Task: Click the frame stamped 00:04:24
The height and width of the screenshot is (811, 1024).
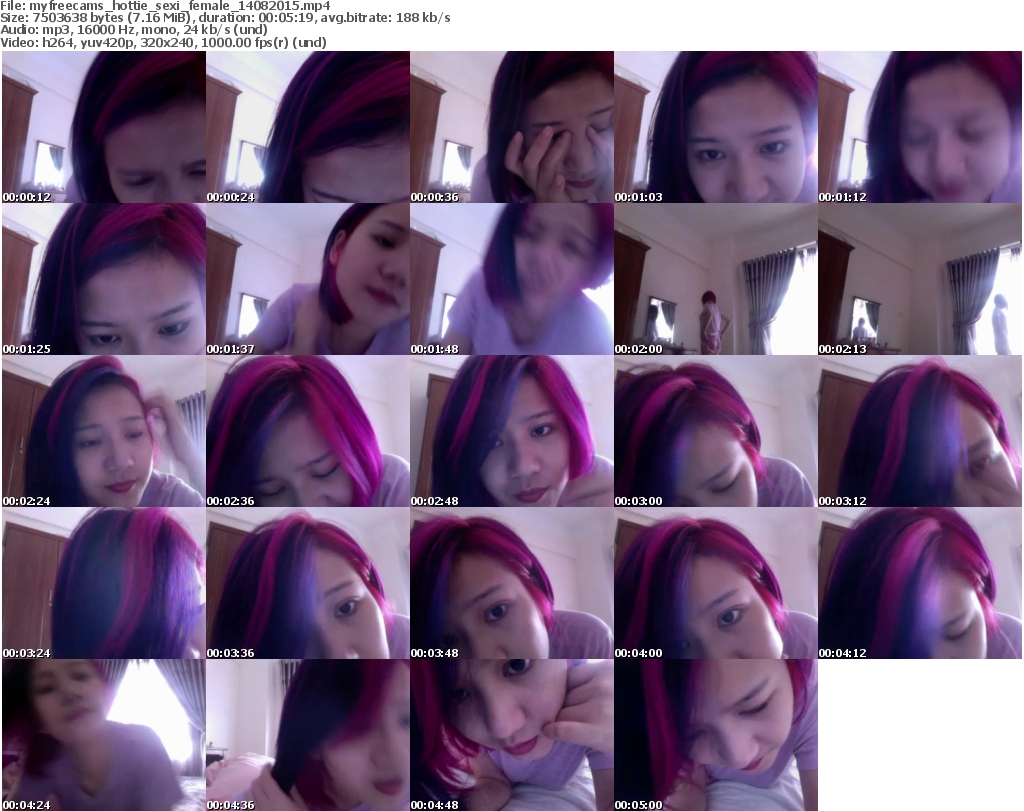Action: 104,735
